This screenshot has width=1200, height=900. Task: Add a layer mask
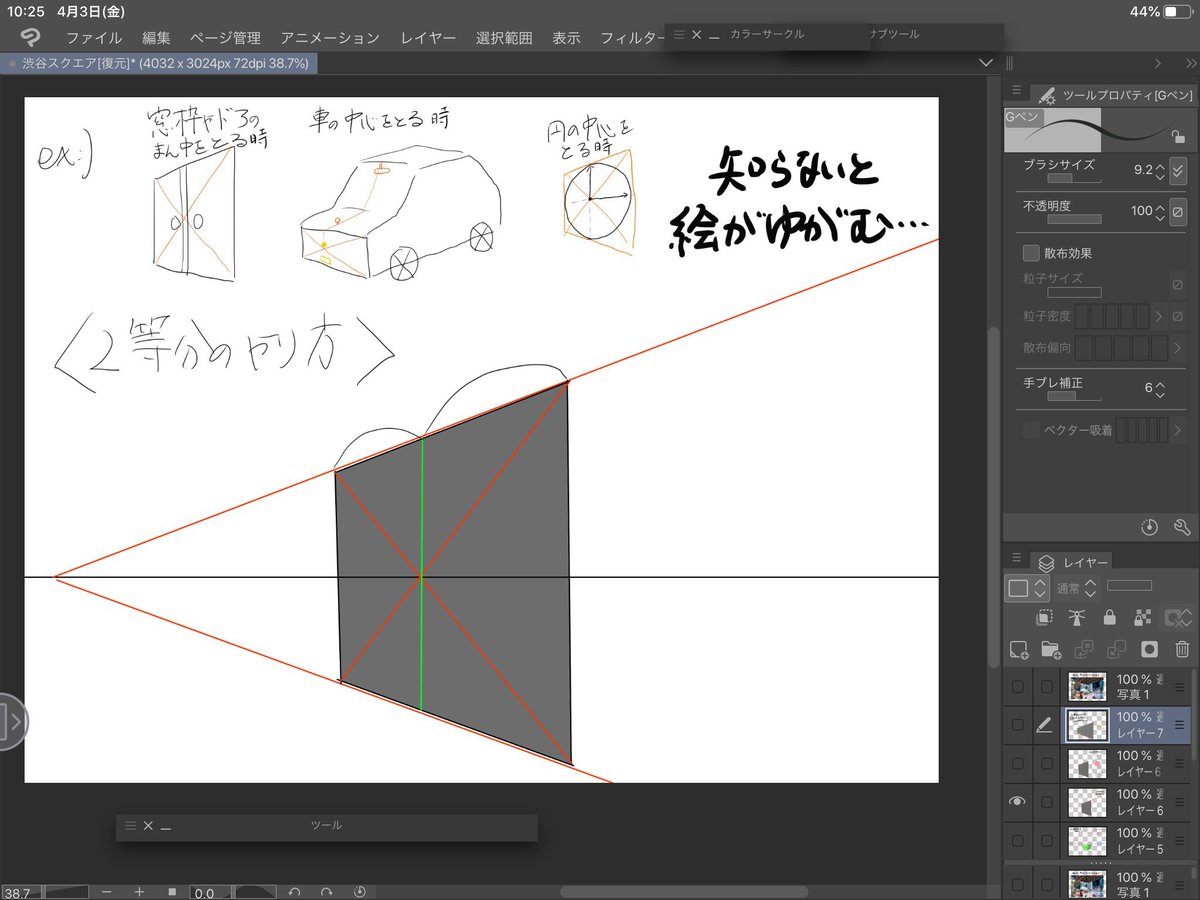pos(1149,648)
